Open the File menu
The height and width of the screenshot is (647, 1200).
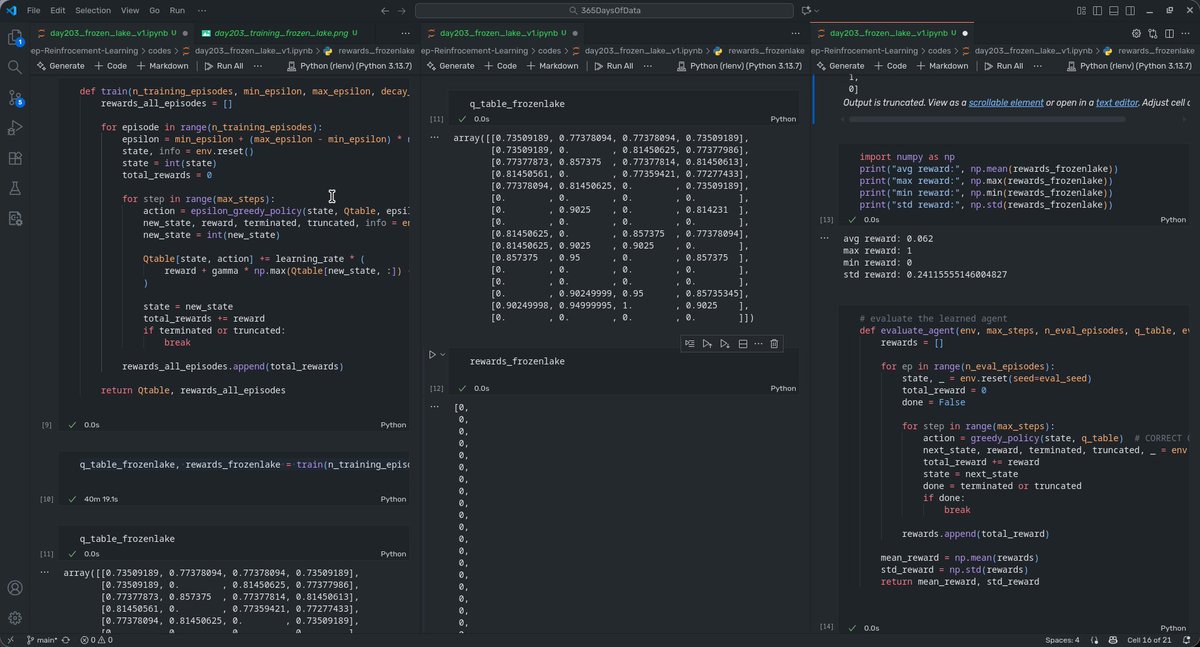tap(34, 10)
